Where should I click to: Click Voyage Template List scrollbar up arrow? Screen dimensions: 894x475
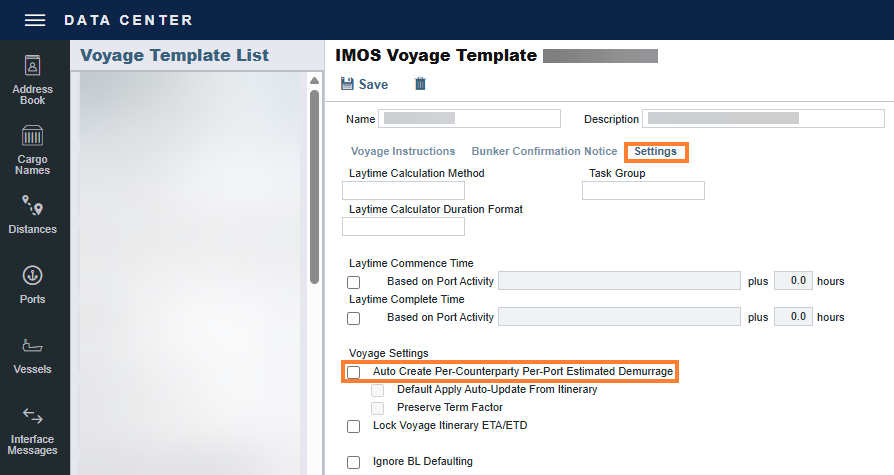pos(314,80)
